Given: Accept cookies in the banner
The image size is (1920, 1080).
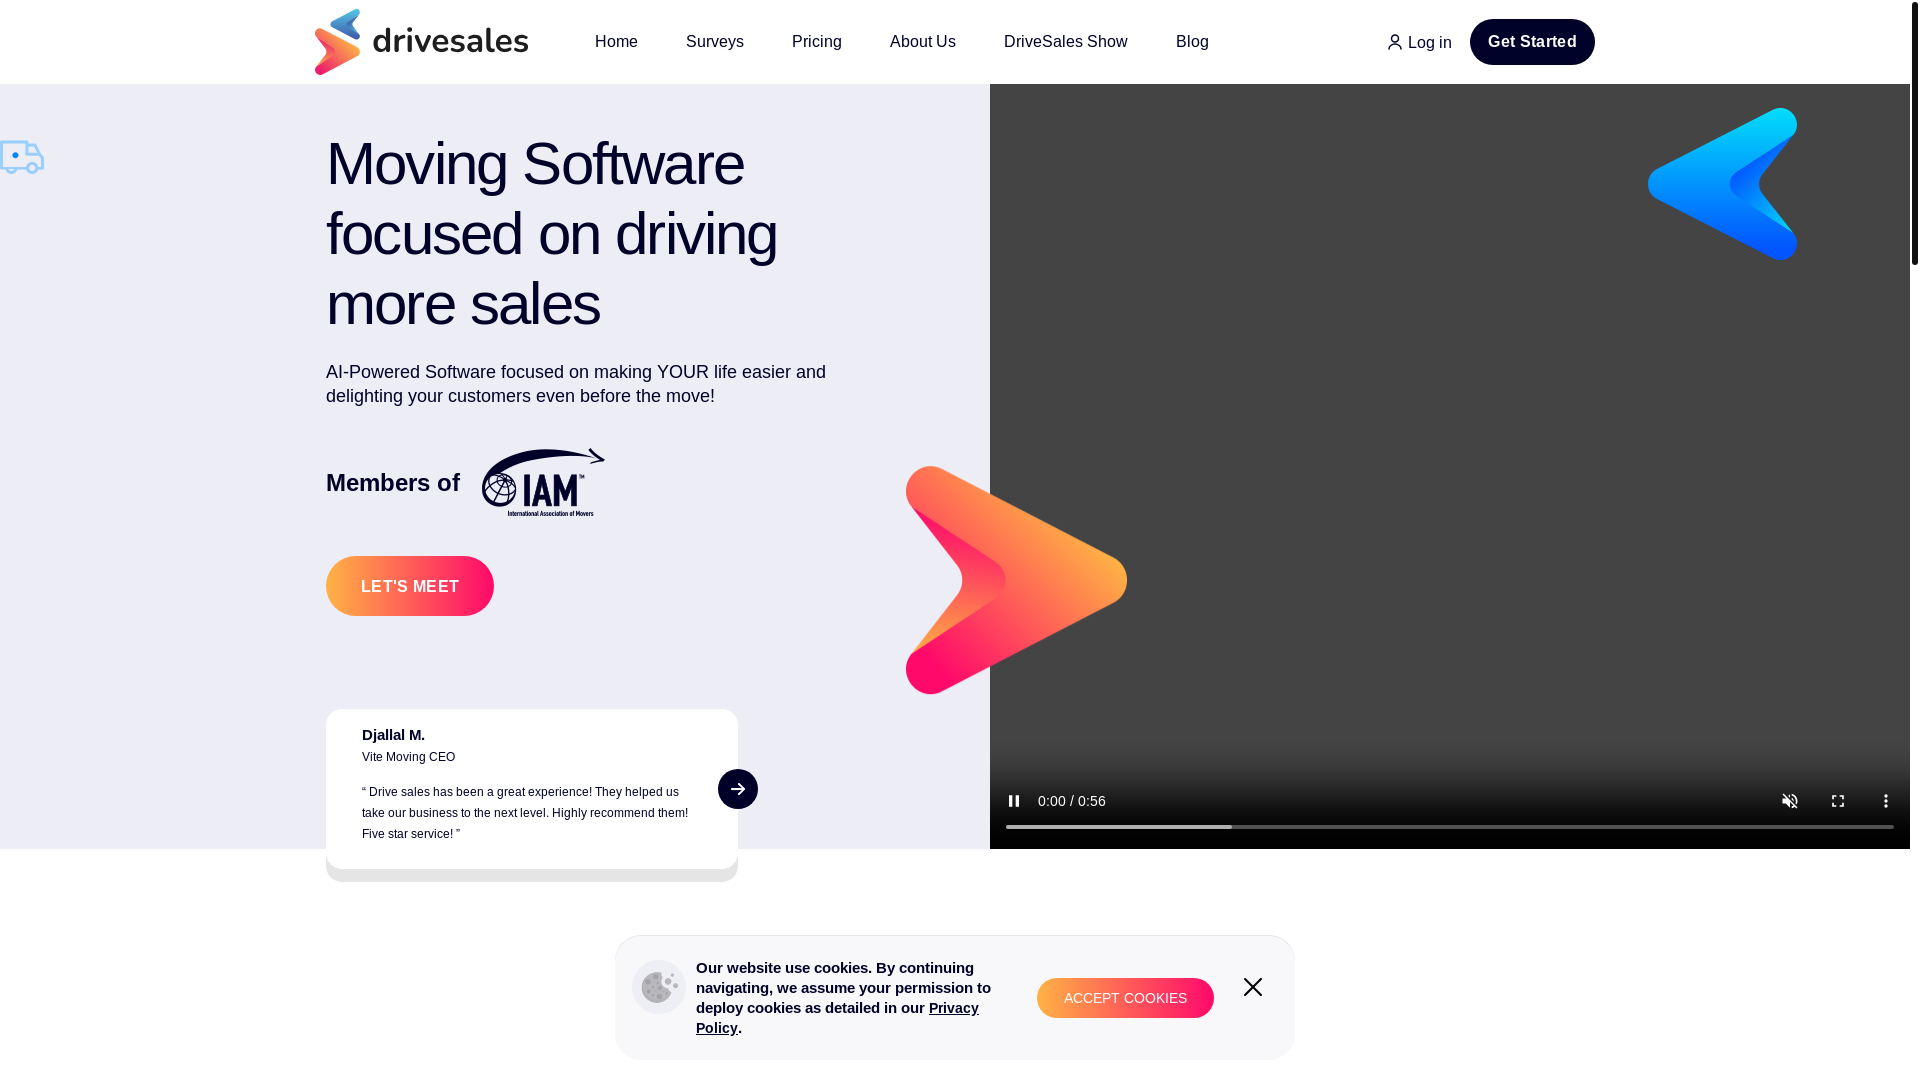Looking at the screenshot, I should click(x=1125, y=998).
